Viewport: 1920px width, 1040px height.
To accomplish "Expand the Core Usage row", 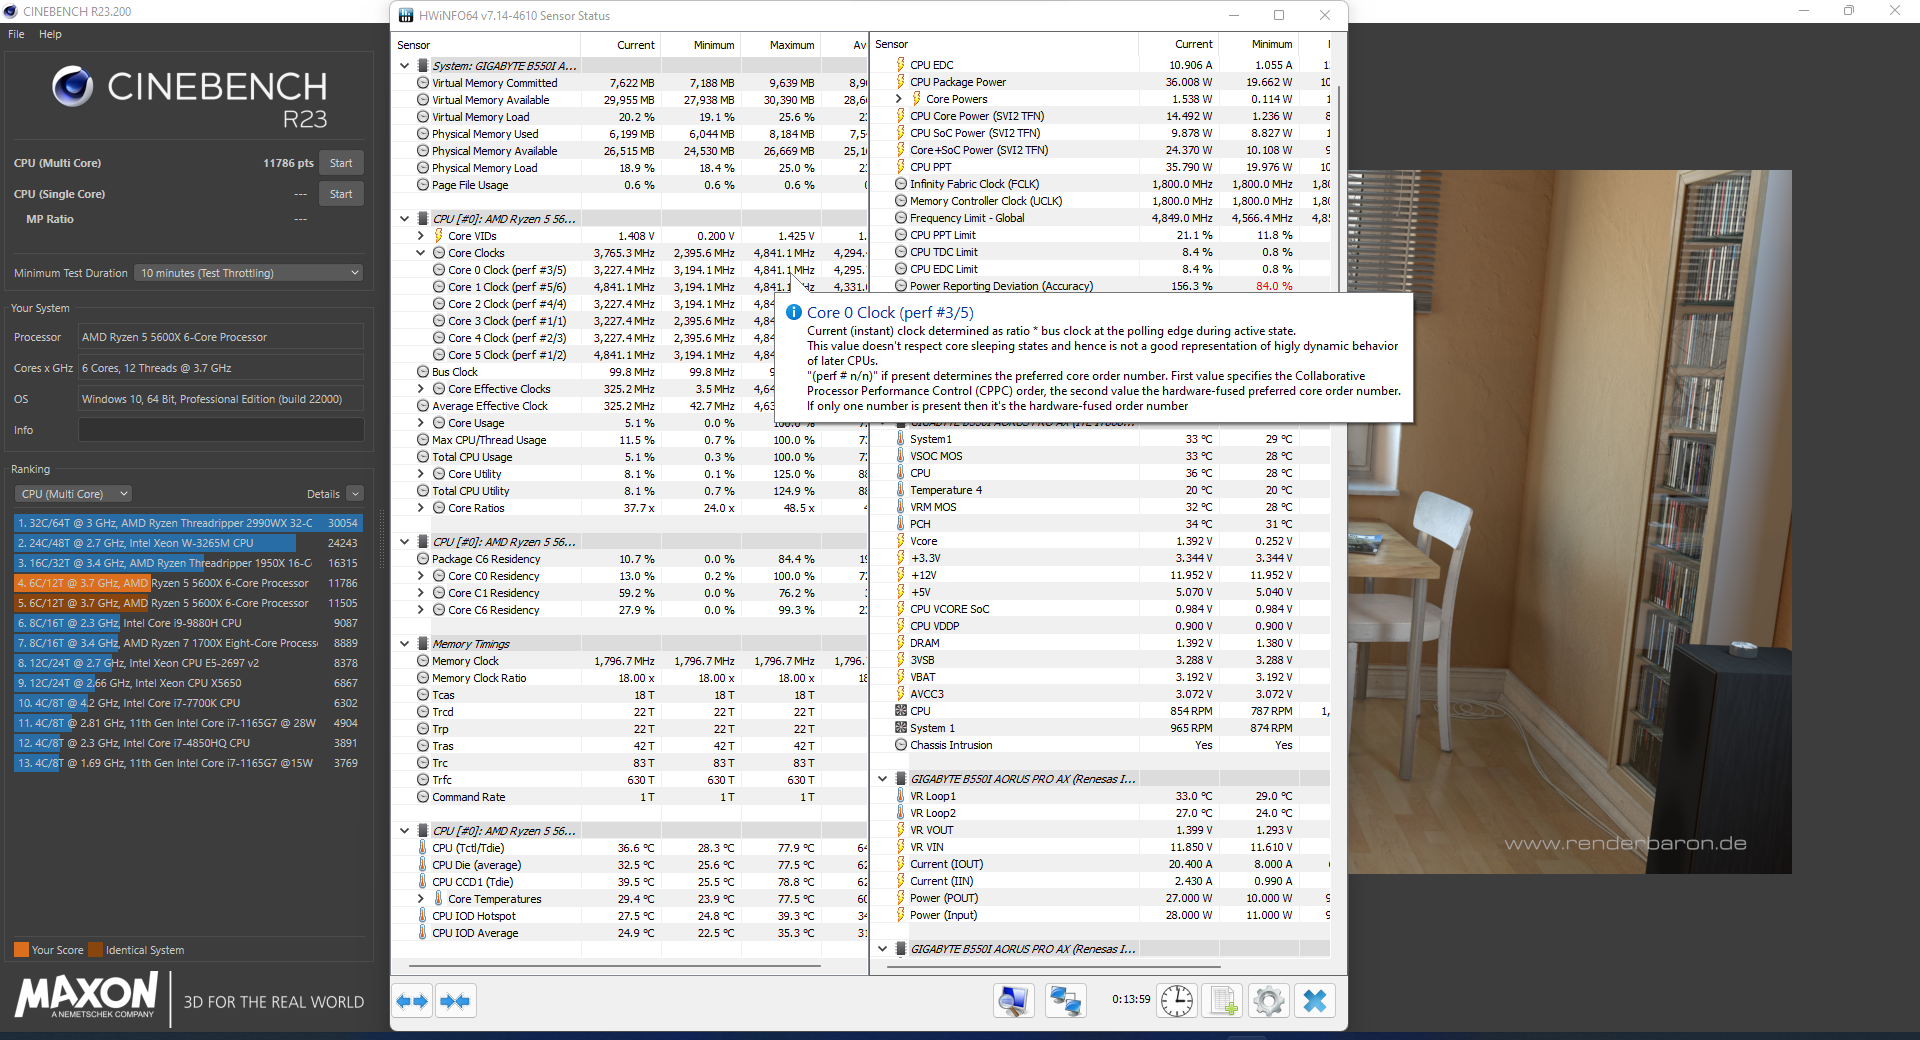I will point(421,423).
